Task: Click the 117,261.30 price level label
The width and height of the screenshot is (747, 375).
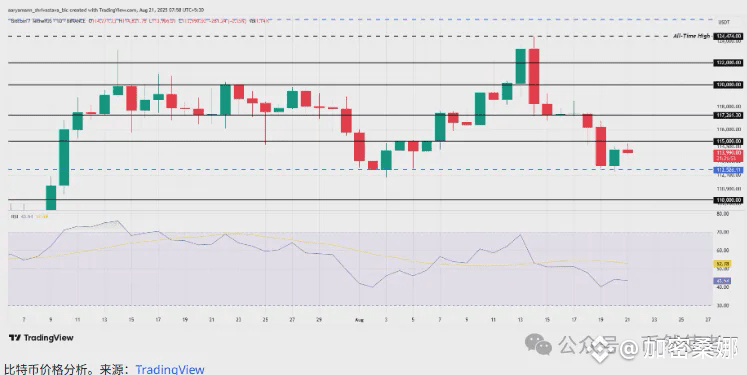Action: (x=728, y=115)
